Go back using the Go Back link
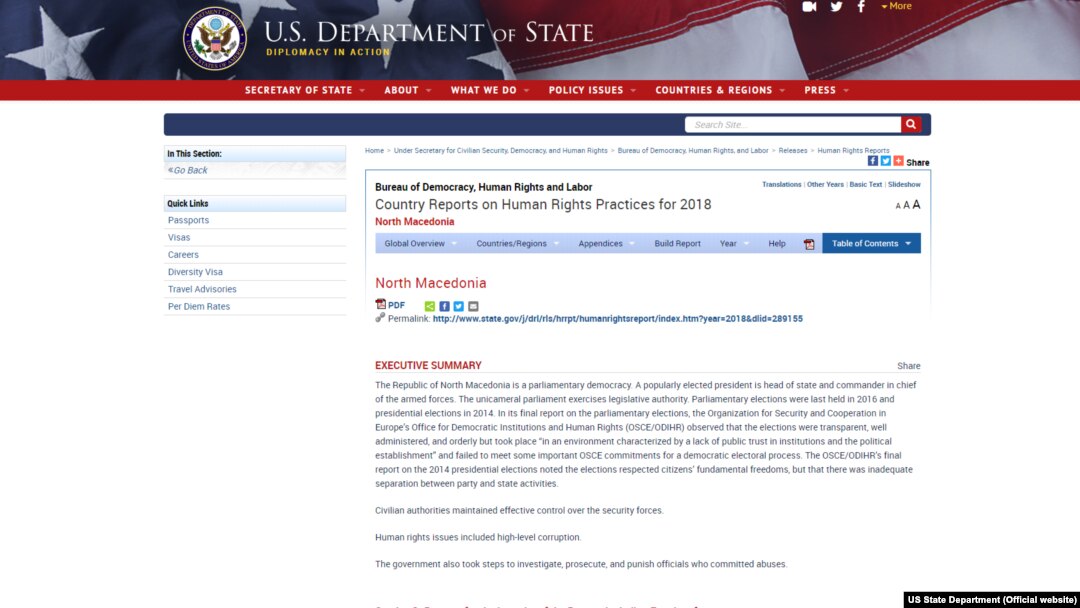 tap(187, 170)
